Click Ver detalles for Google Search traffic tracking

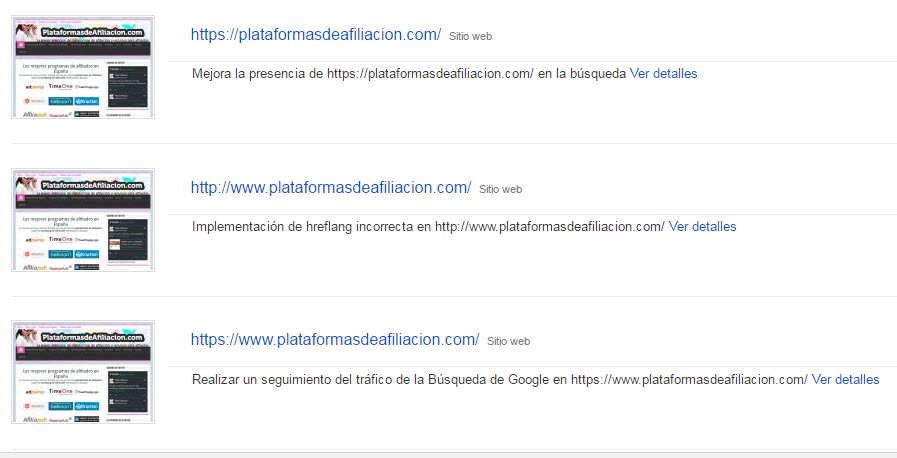point(846,380)
